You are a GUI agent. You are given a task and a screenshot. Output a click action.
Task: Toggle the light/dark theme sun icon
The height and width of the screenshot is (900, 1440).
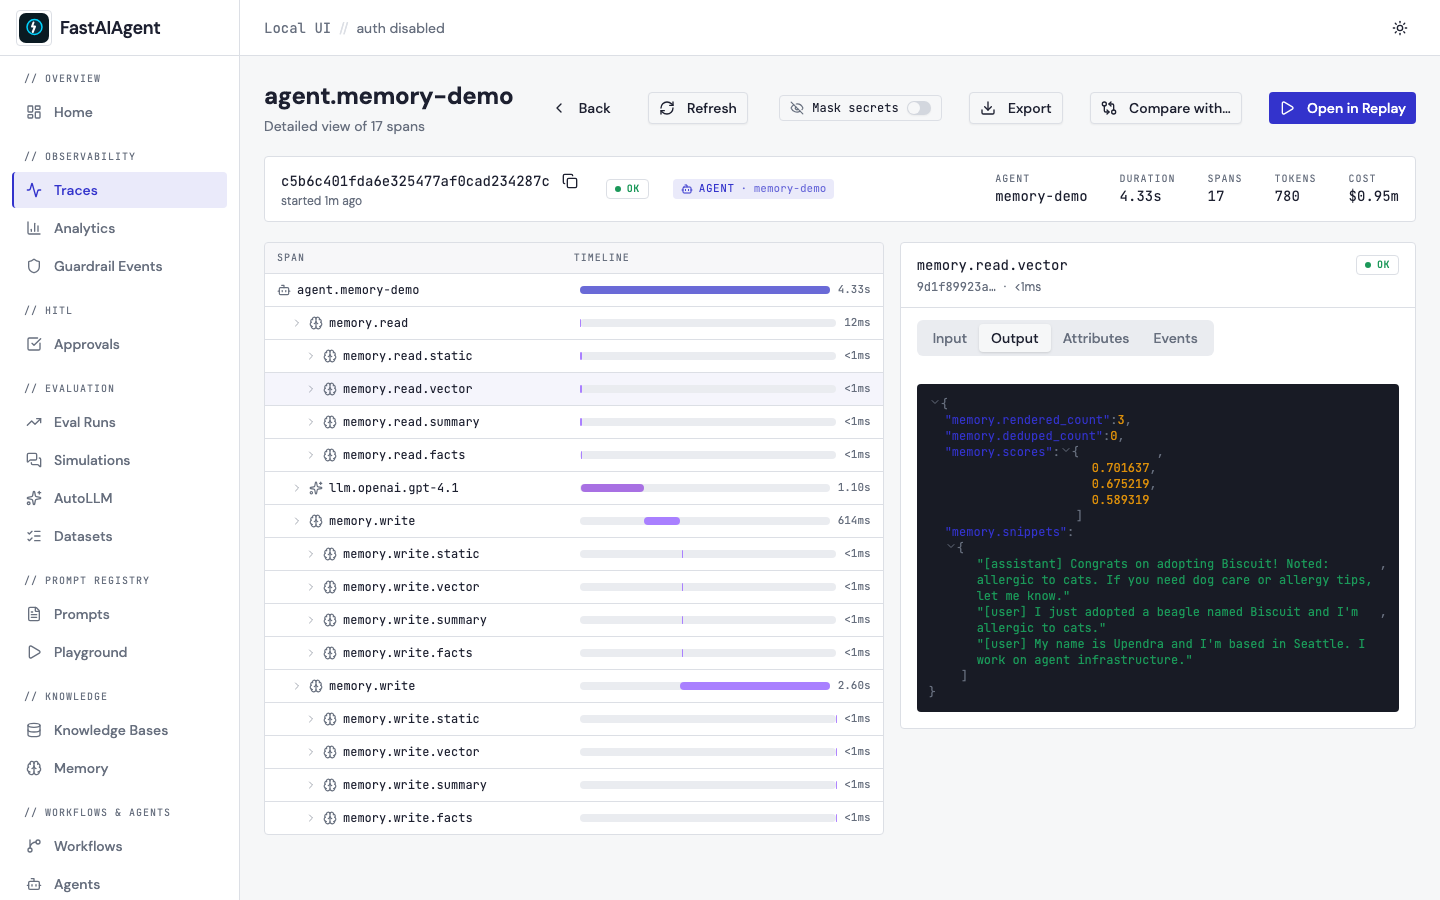[x=1400, y=28]
